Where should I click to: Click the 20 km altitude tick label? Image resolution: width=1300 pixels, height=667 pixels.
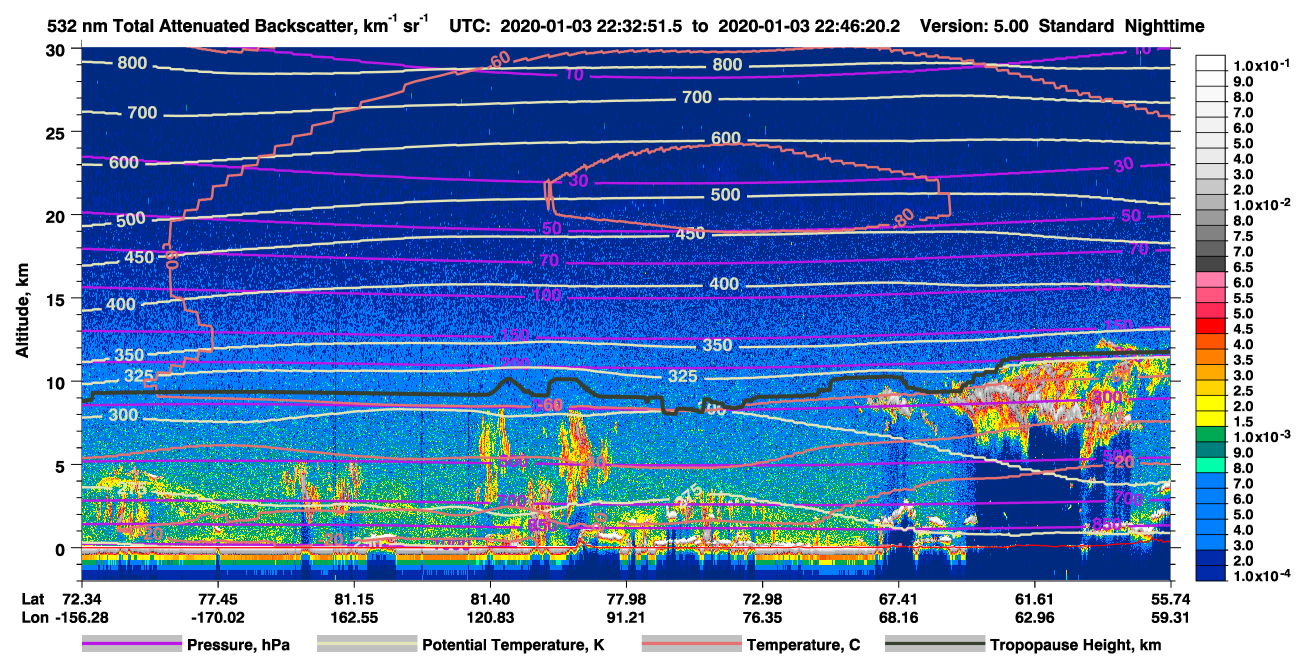(56, 216)
